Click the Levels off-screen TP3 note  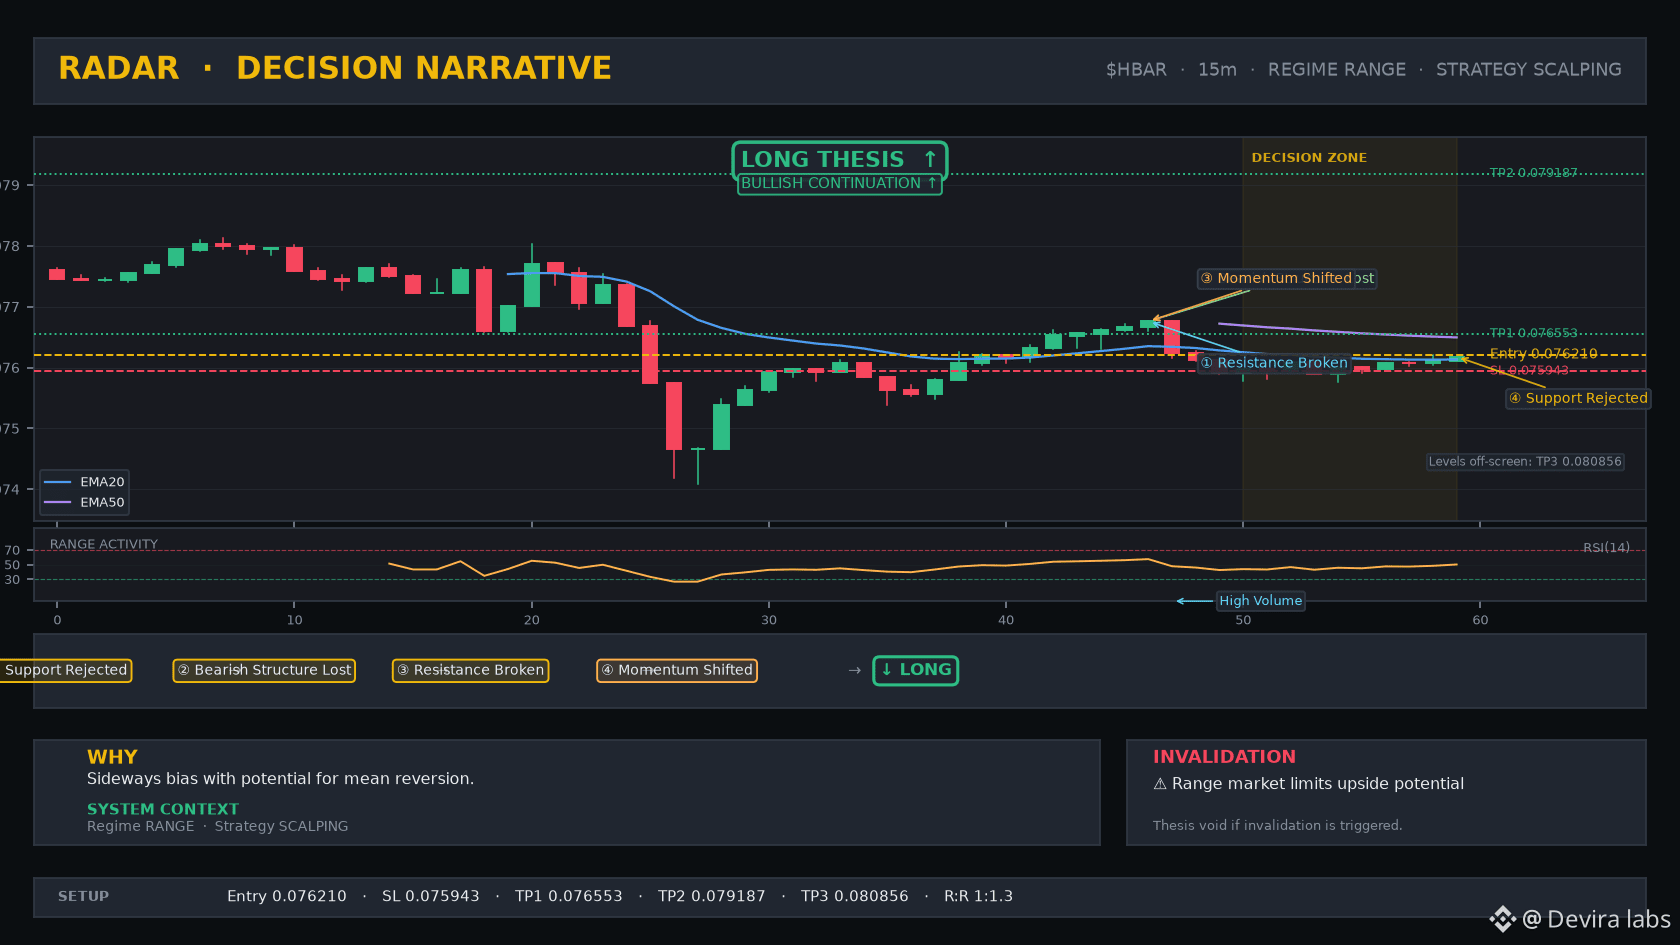pos(1525,462)
